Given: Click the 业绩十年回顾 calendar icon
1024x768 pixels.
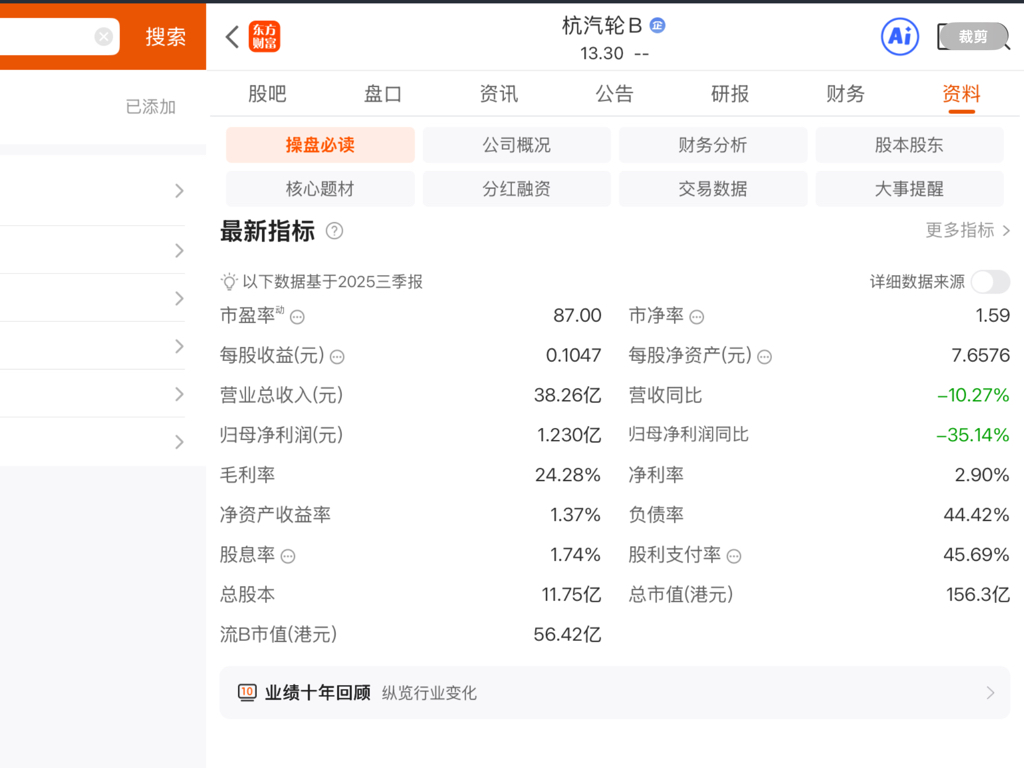Looking at the screenshot, I should pyautogui.click(x=247, y=692).
